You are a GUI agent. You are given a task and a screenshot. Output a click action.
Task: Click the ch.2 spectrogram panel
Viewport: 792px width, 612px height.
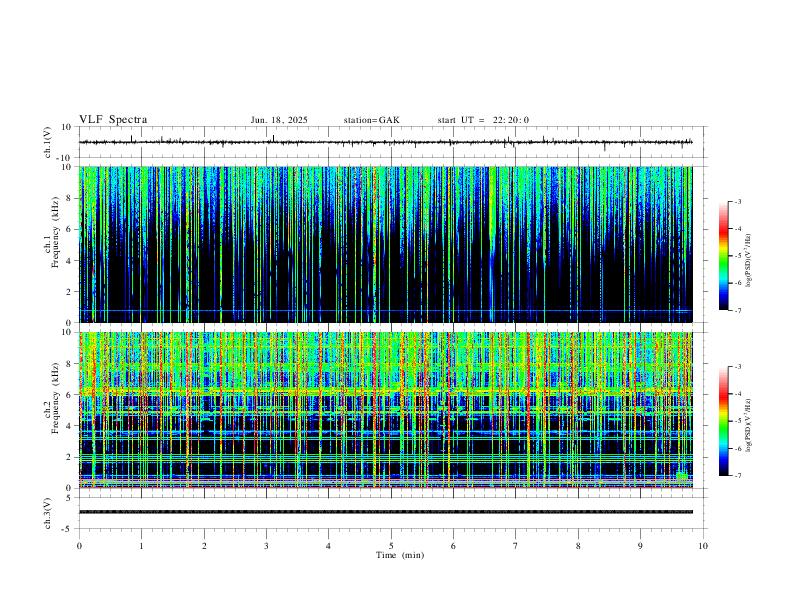(386, 410)
